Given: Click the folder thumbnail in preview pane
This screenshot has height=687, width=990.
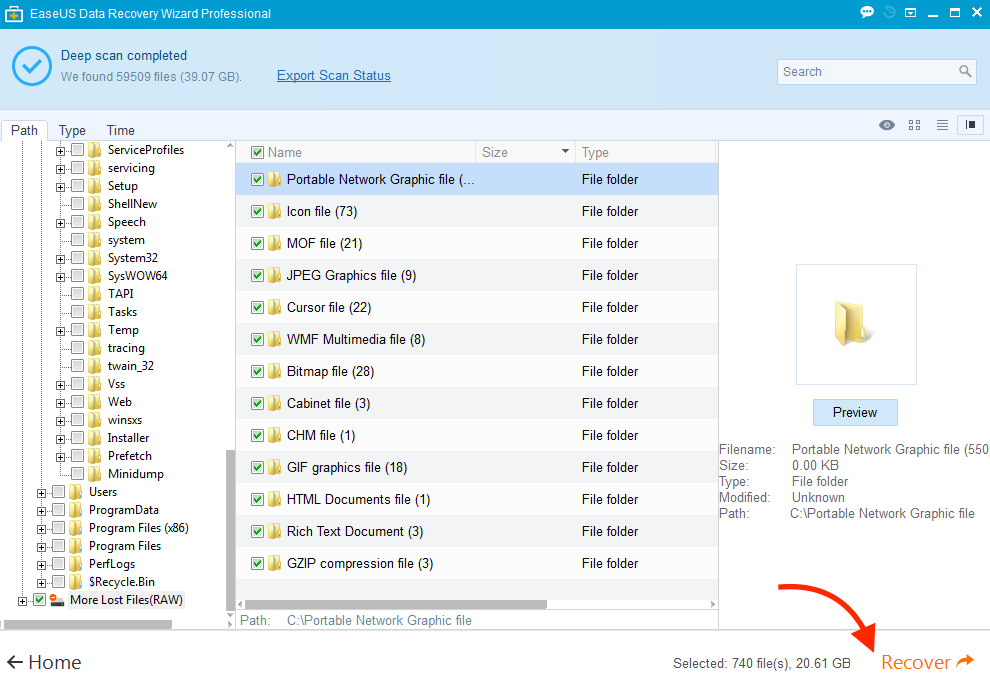Looking at the screenshot, I should (x=855, y=324).
